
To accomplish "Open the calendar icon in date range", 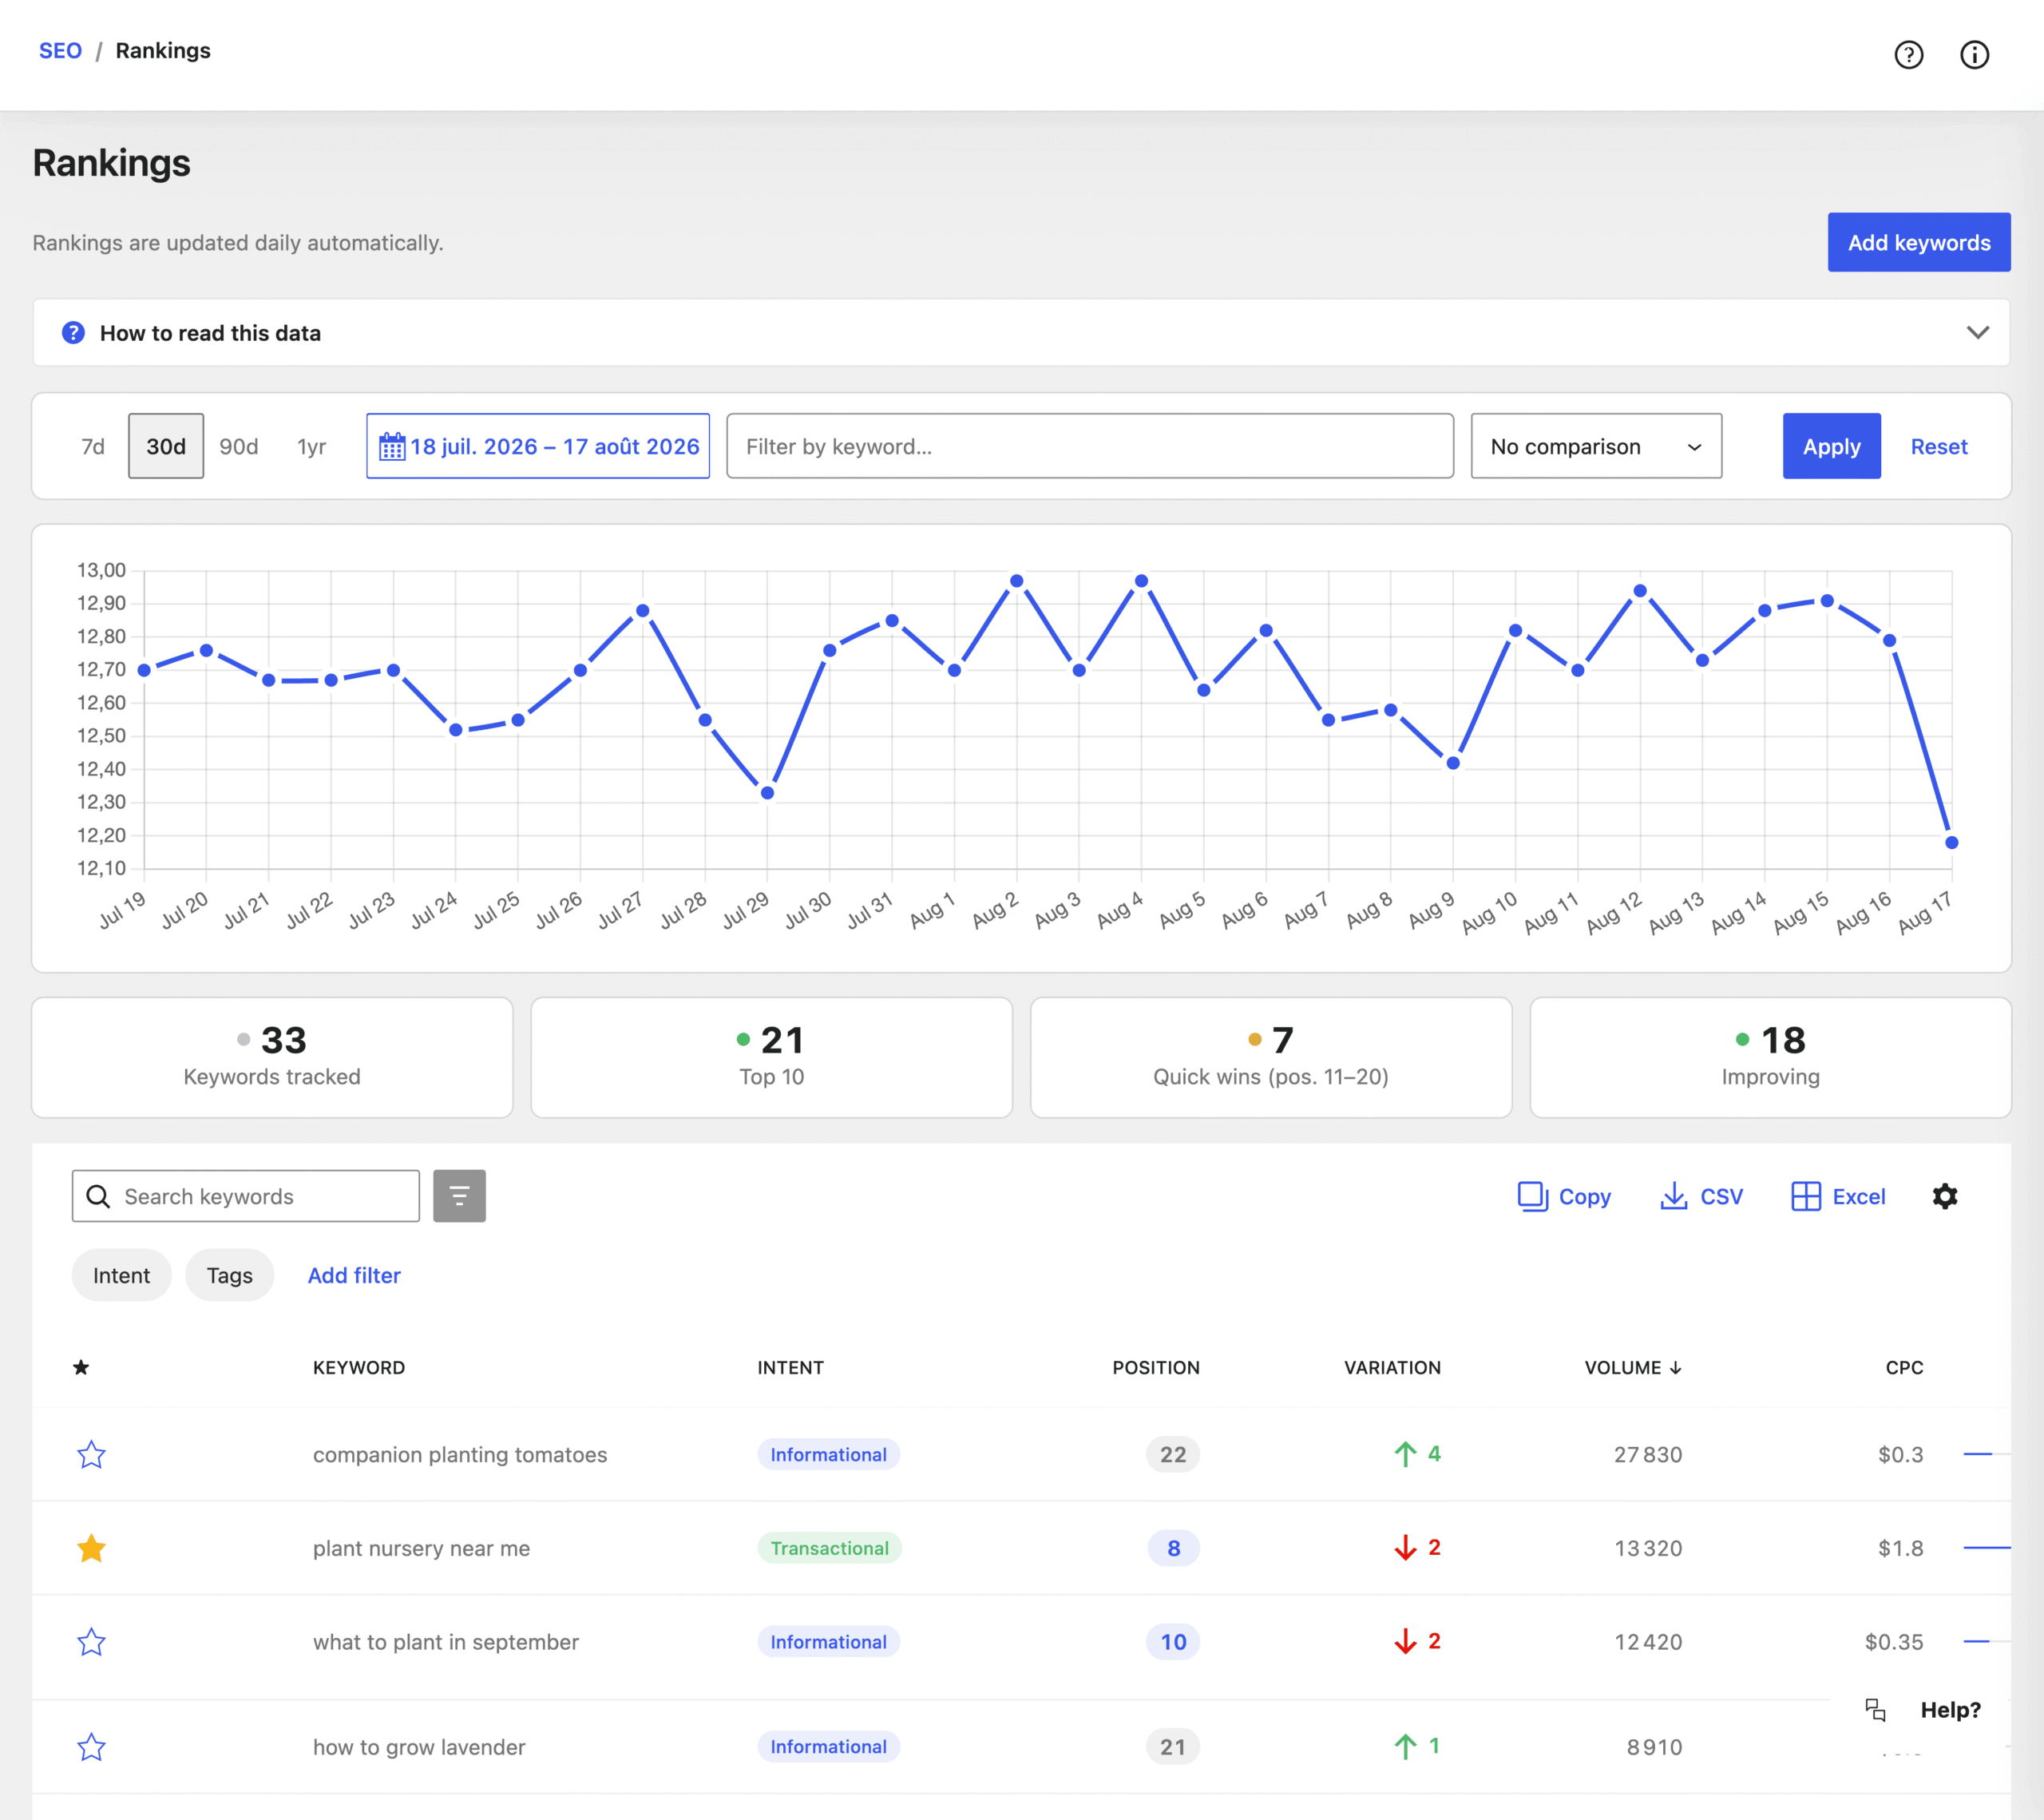I will [392, 447].
